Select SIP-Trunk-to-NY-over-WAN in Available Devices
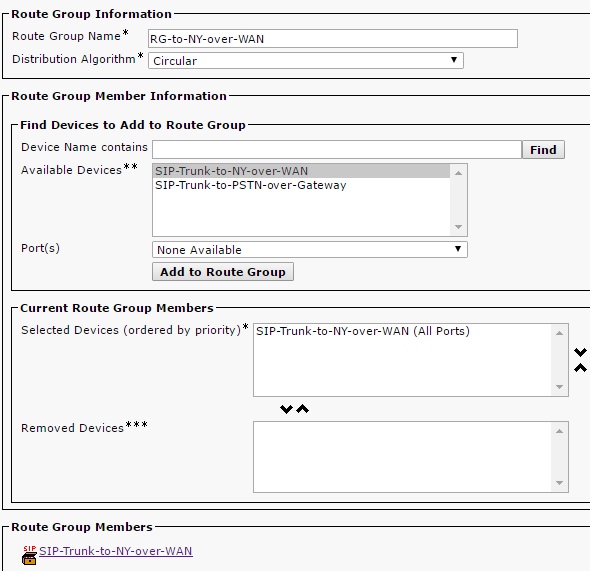590x571 pixels. click(x=302, y=171)
